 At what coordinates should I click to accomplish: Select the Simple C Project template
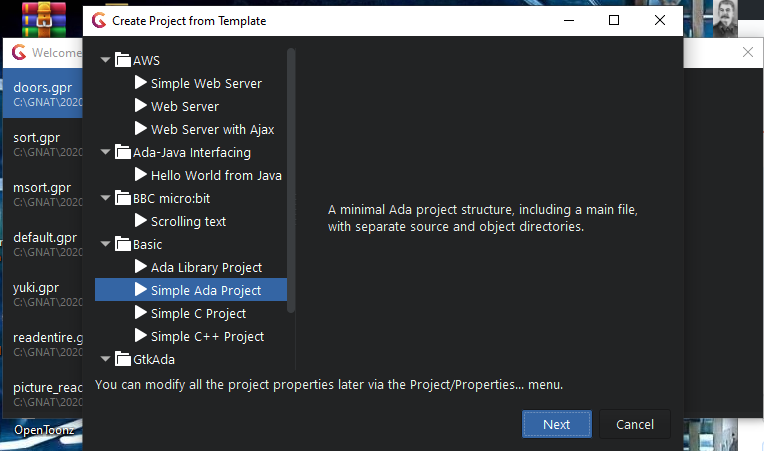click(x=198, y=313)
